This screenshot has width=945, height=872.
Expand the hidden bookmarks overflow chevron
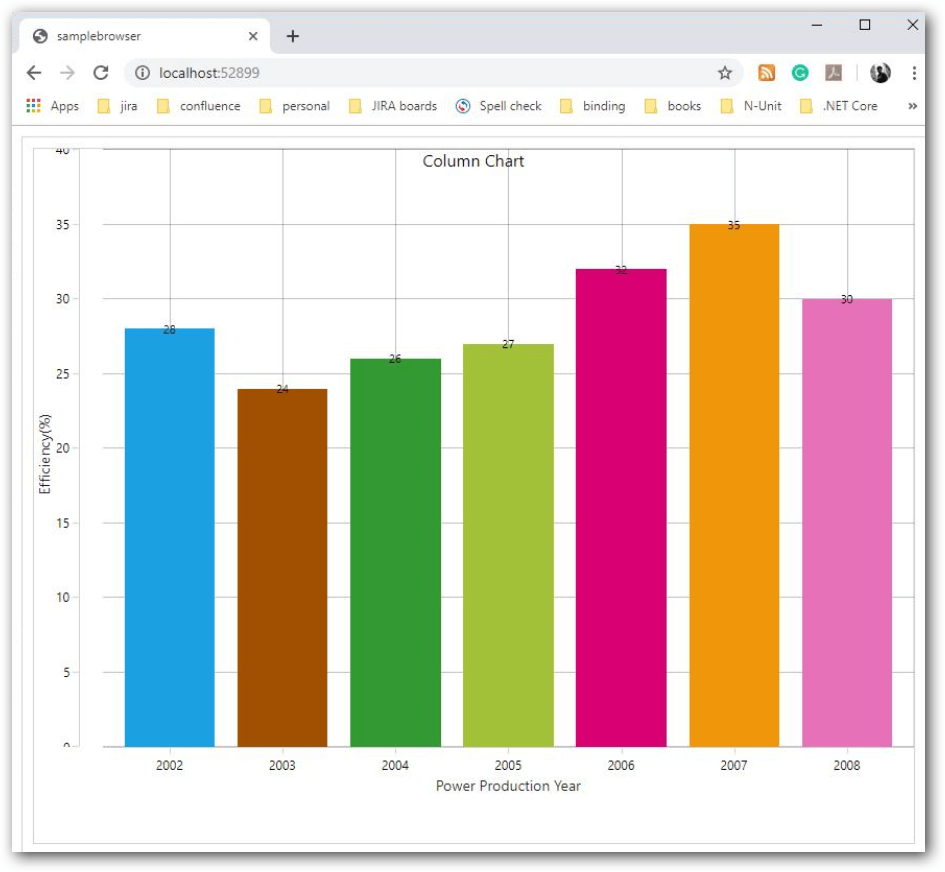point(912,106)
